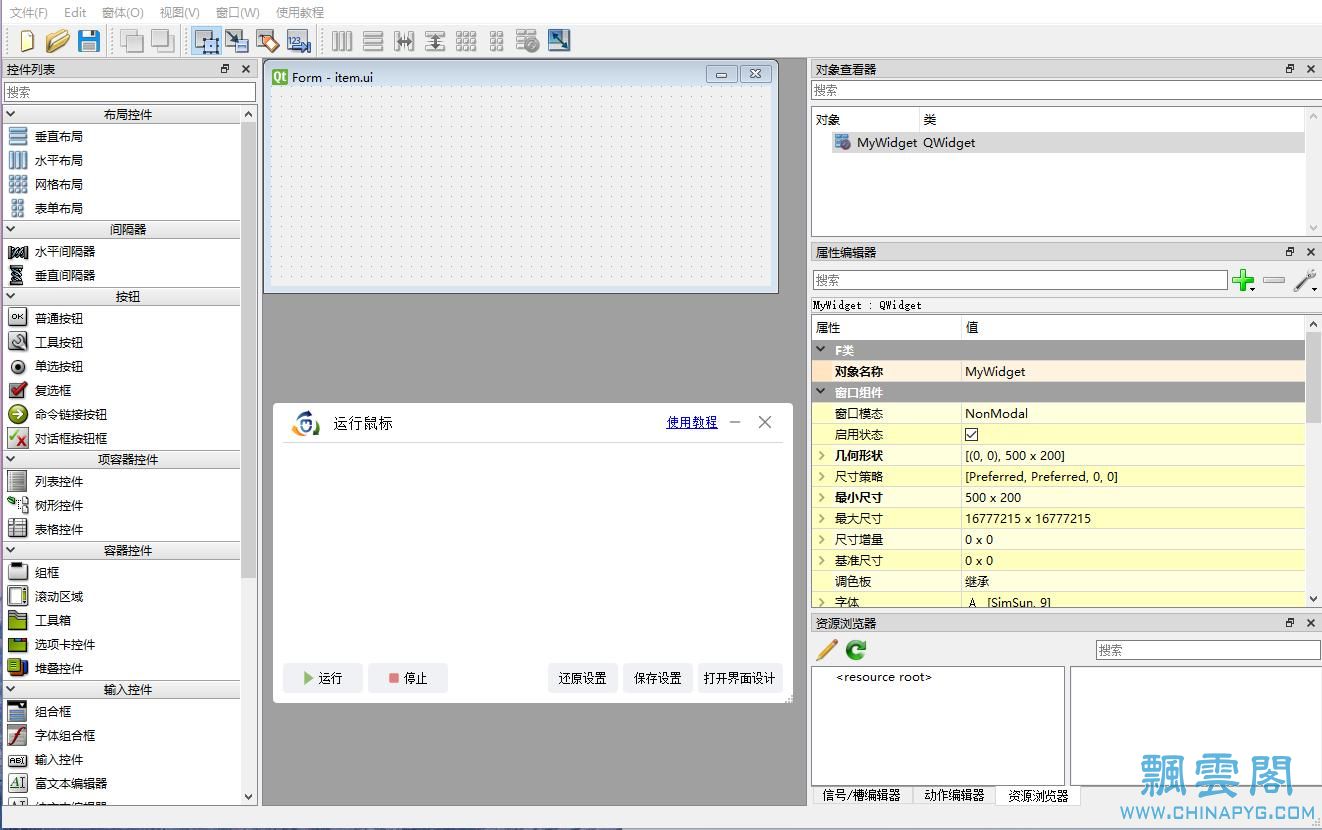Click the green plus add-property icon
Image resolution: width=1322 pixels, height=830 pixels.
pyautogui.click(x=1243, y=281)
